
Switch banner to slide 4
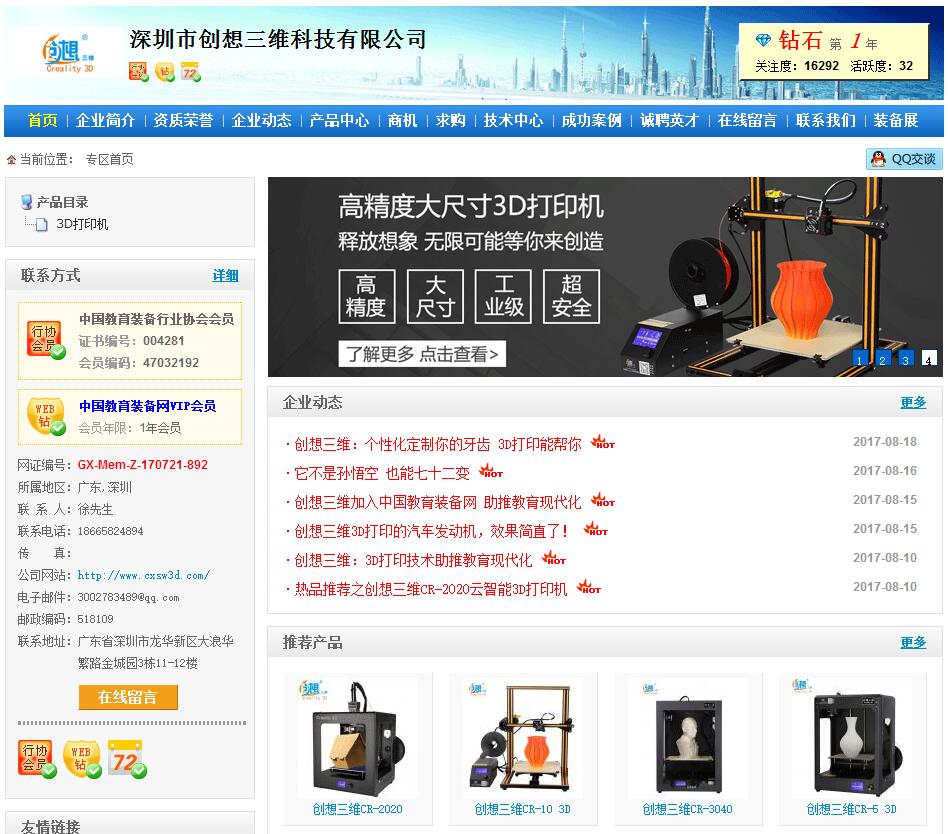(929, 358)
